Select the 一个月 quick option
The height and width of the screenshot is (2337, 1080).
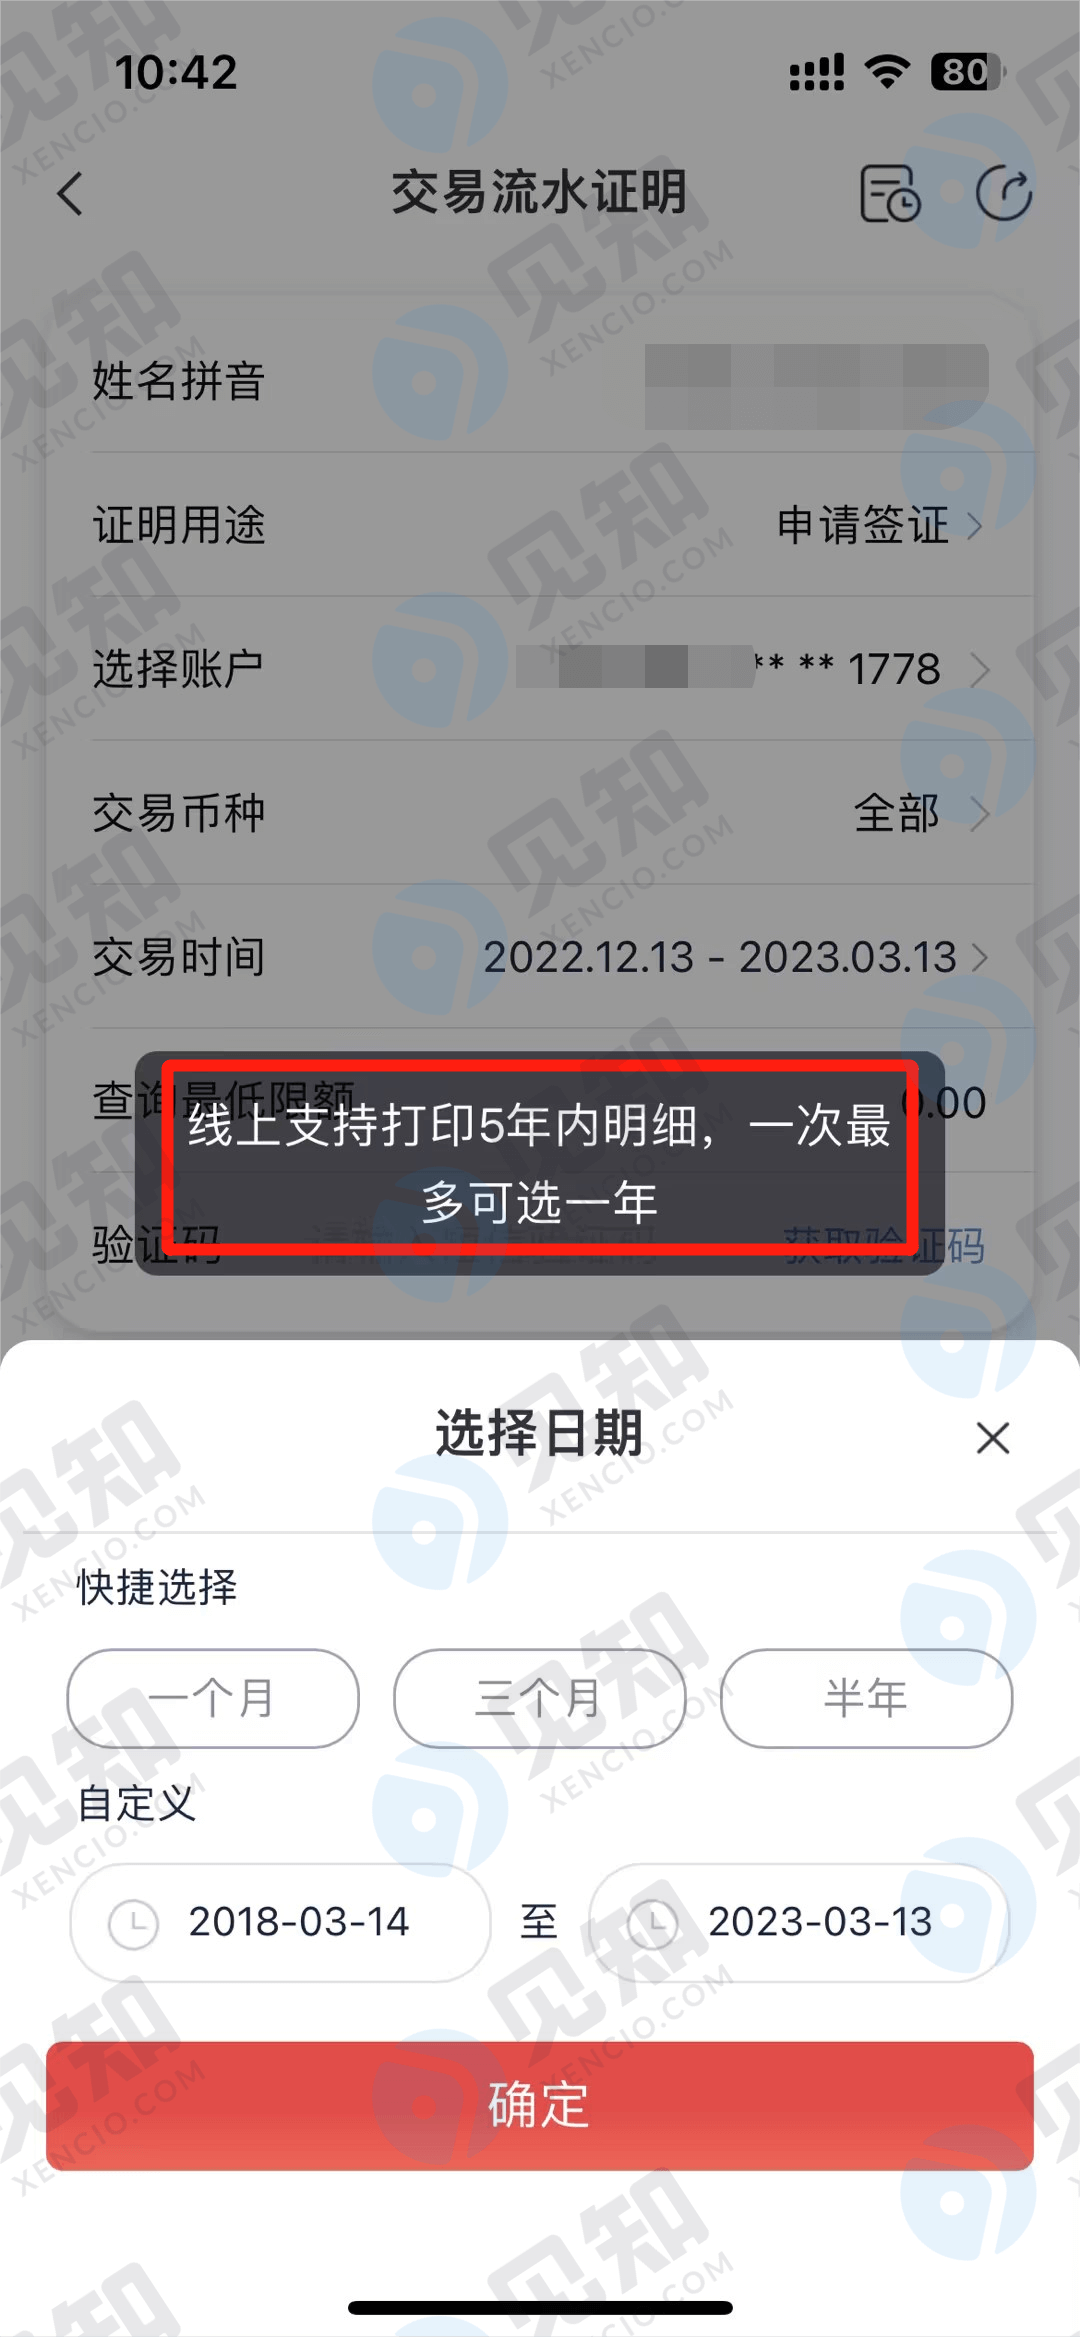tap(213, 1698)
